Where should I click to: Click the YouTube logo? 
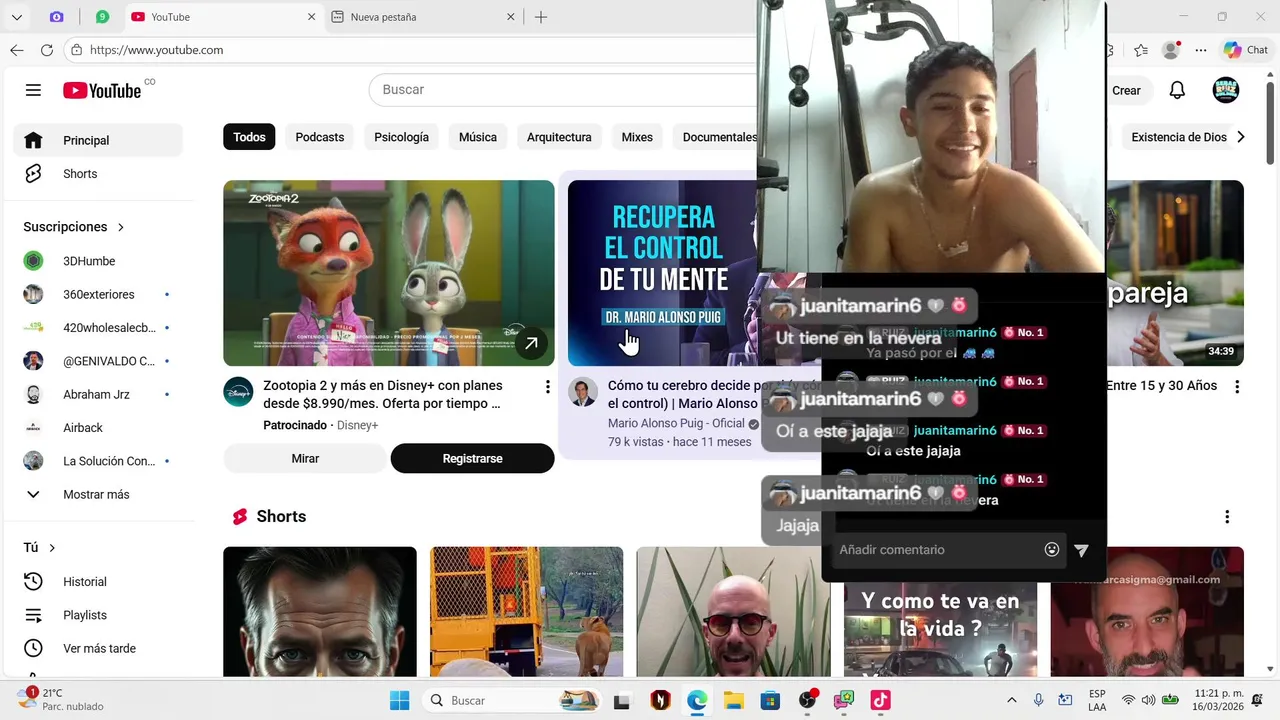[102, 90]
